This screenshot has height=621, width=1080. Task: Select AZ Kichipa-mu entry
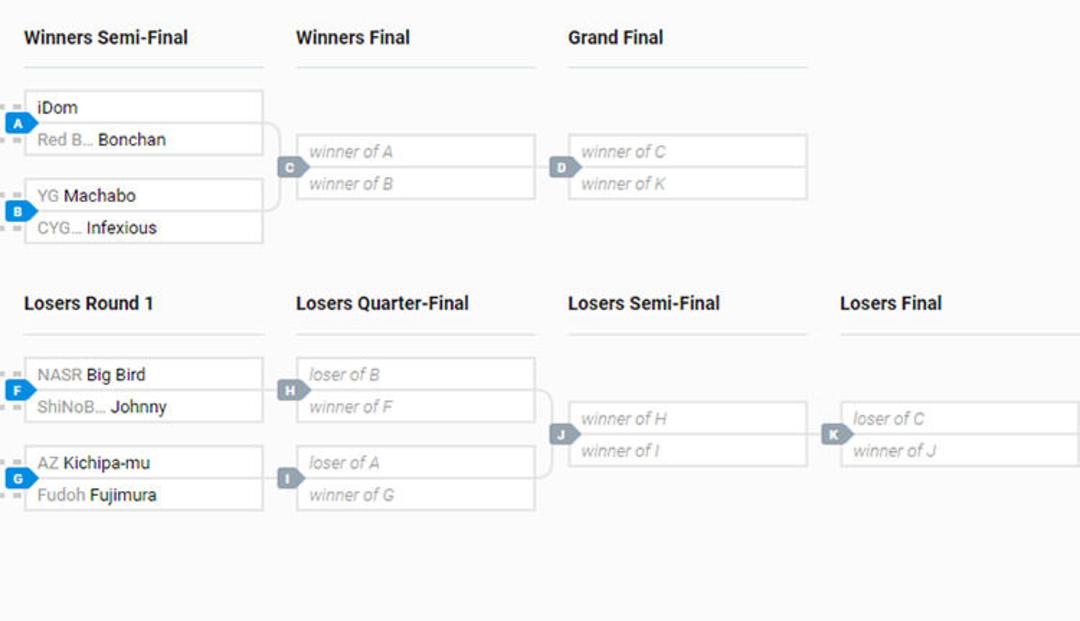(144, 463)
